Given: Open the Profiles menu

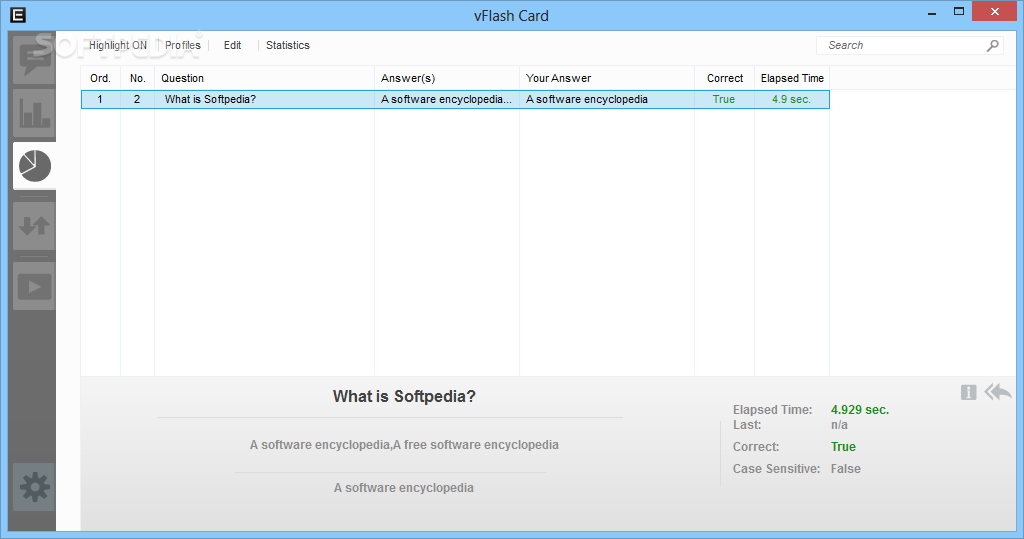Looking at the screenshot, I should 183,45.
